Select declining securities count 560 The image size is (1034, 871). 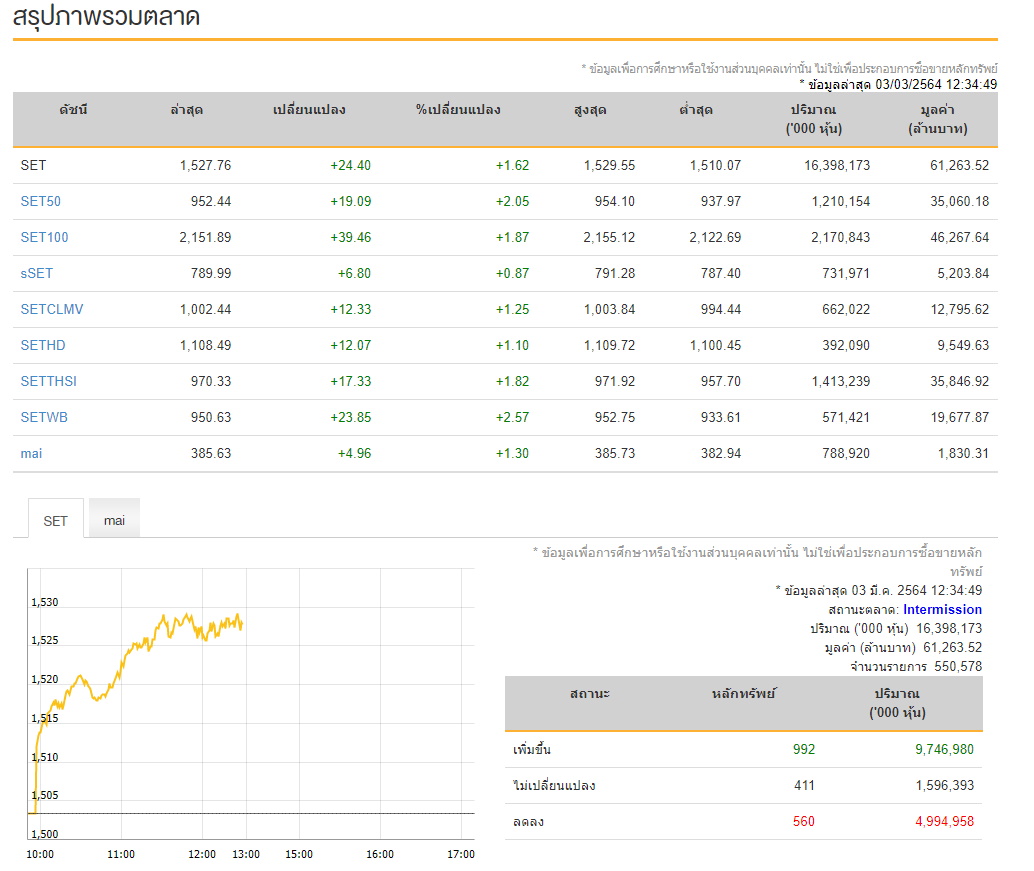[x=804, y=822]
